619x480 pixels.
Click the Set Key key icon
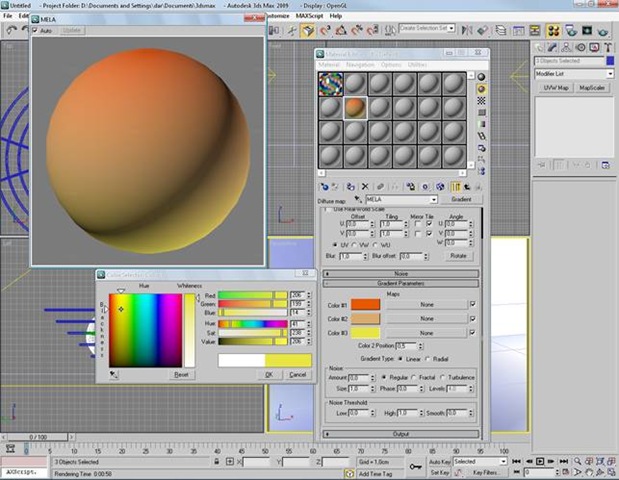[415, 465]
